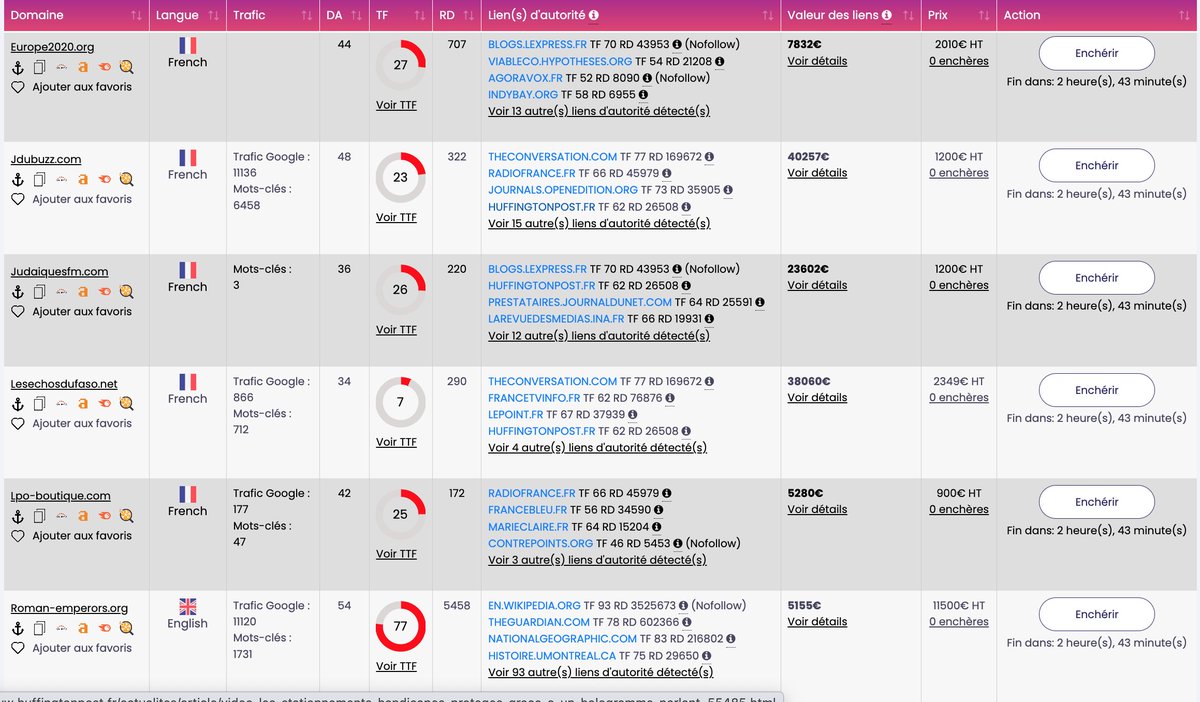The width and height of the screenshot is (1200, 702).
Task: Bid on Roman-emperors.org with Enchérir
Action: [x=1097, y=614]
